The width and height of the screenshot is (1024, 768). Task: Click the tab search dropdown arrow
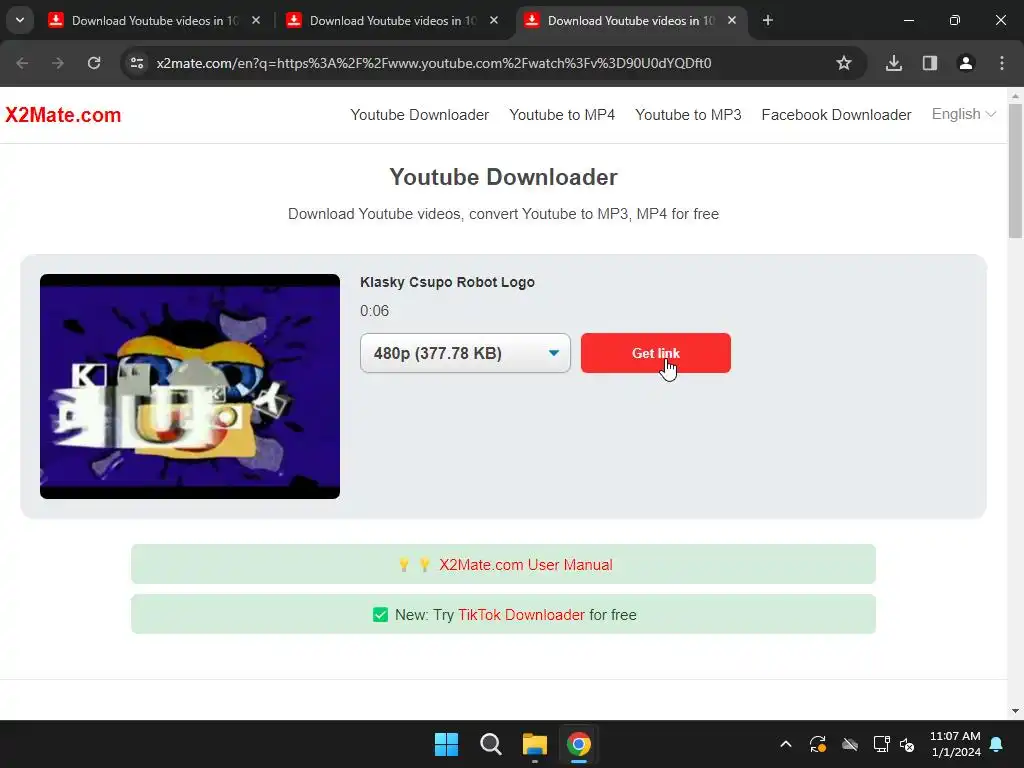20,20
